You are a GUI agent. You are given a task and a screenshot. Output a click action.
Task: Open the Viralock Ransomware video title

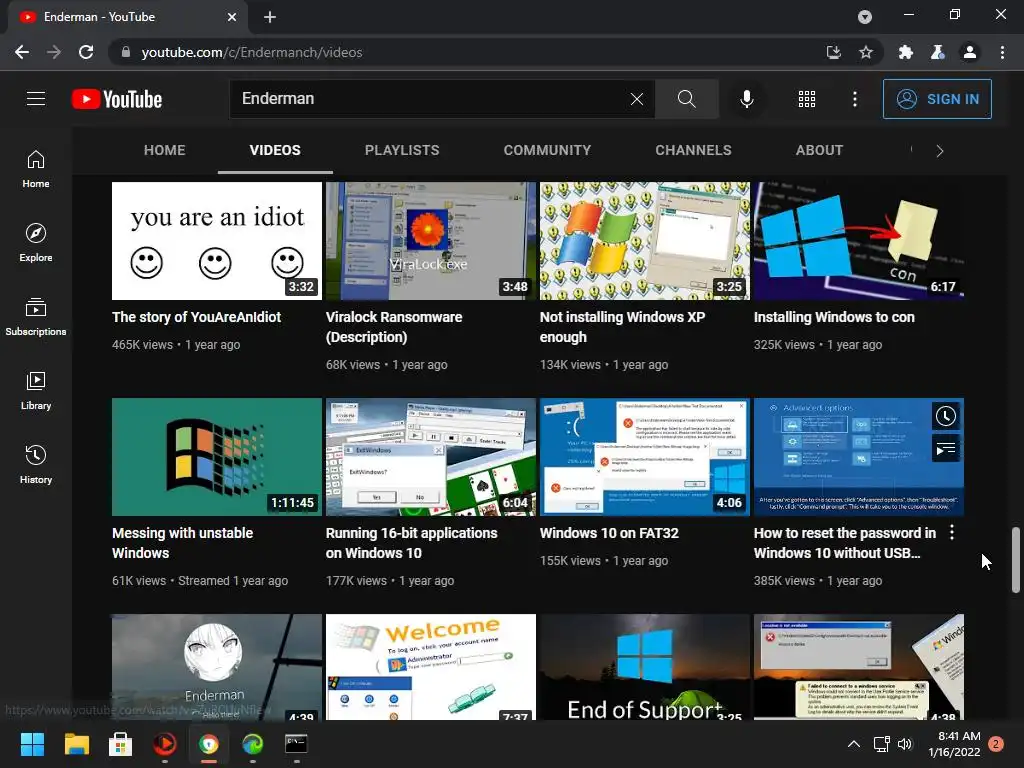pyautogui.click(x=394, y=327)
